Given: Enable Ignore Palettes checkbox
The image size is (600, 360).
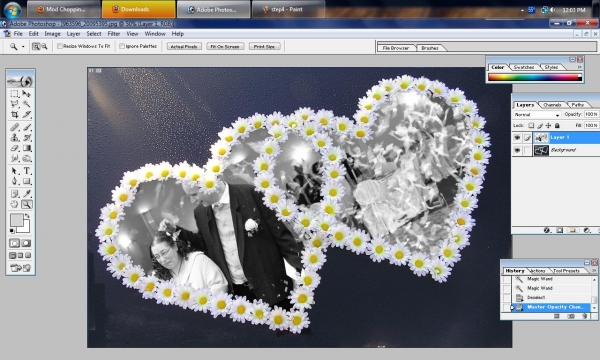Looking at the screenshot, I should tap(122, 46).
